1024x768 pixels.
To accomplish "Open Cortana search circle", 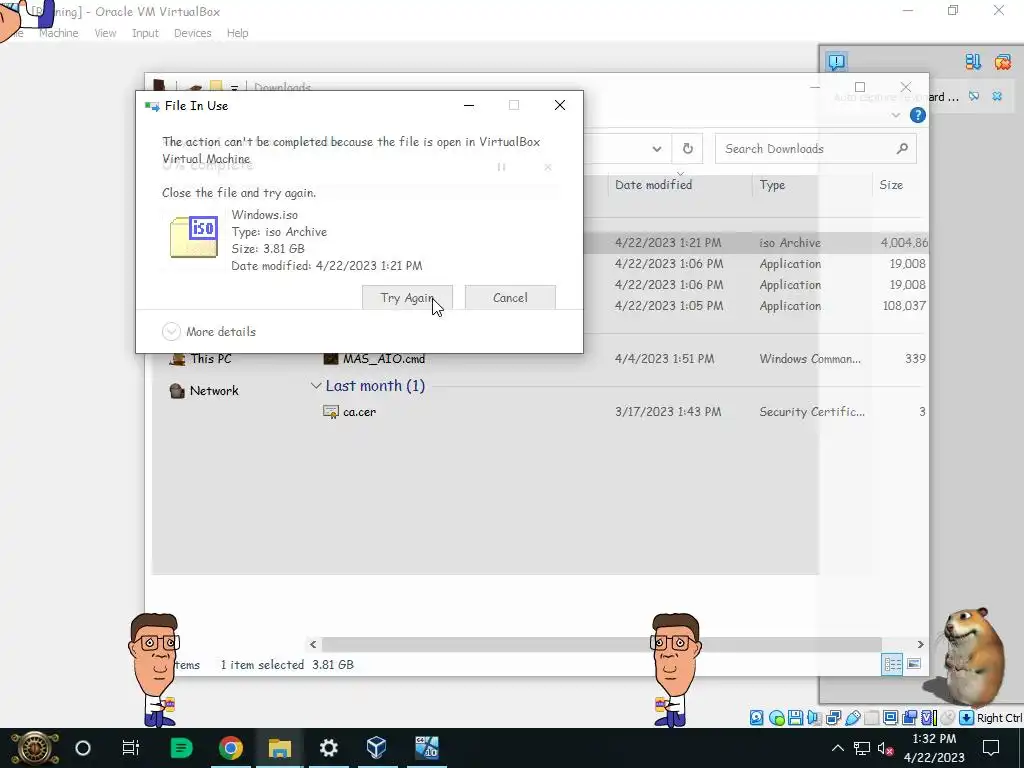I will (82, 748).
